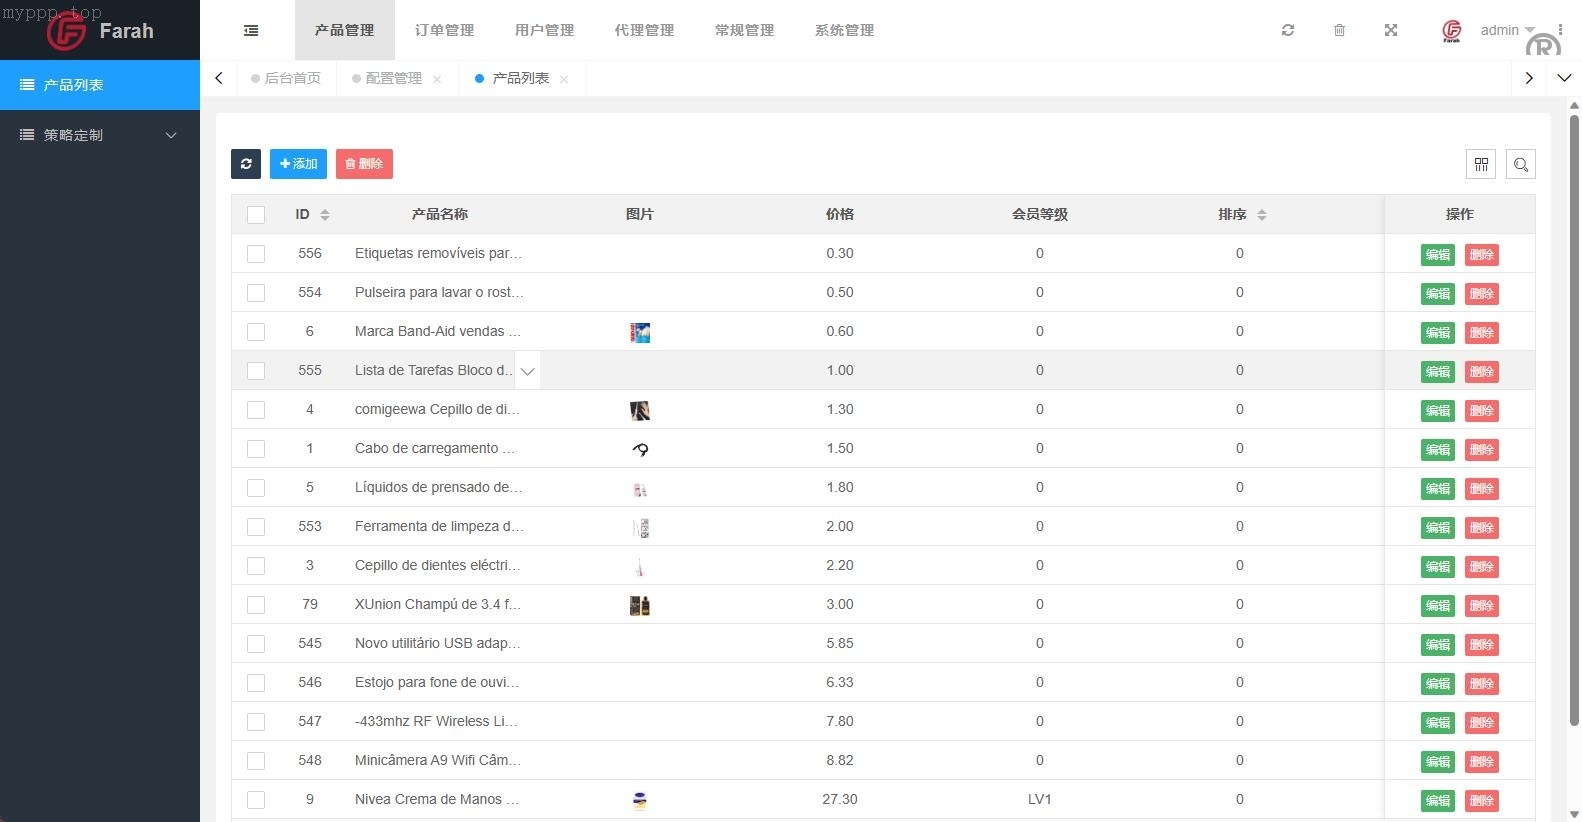Open the table search magnifier icon
The width and height of the screenshot is (1582, 822).
click(1520, 164)
